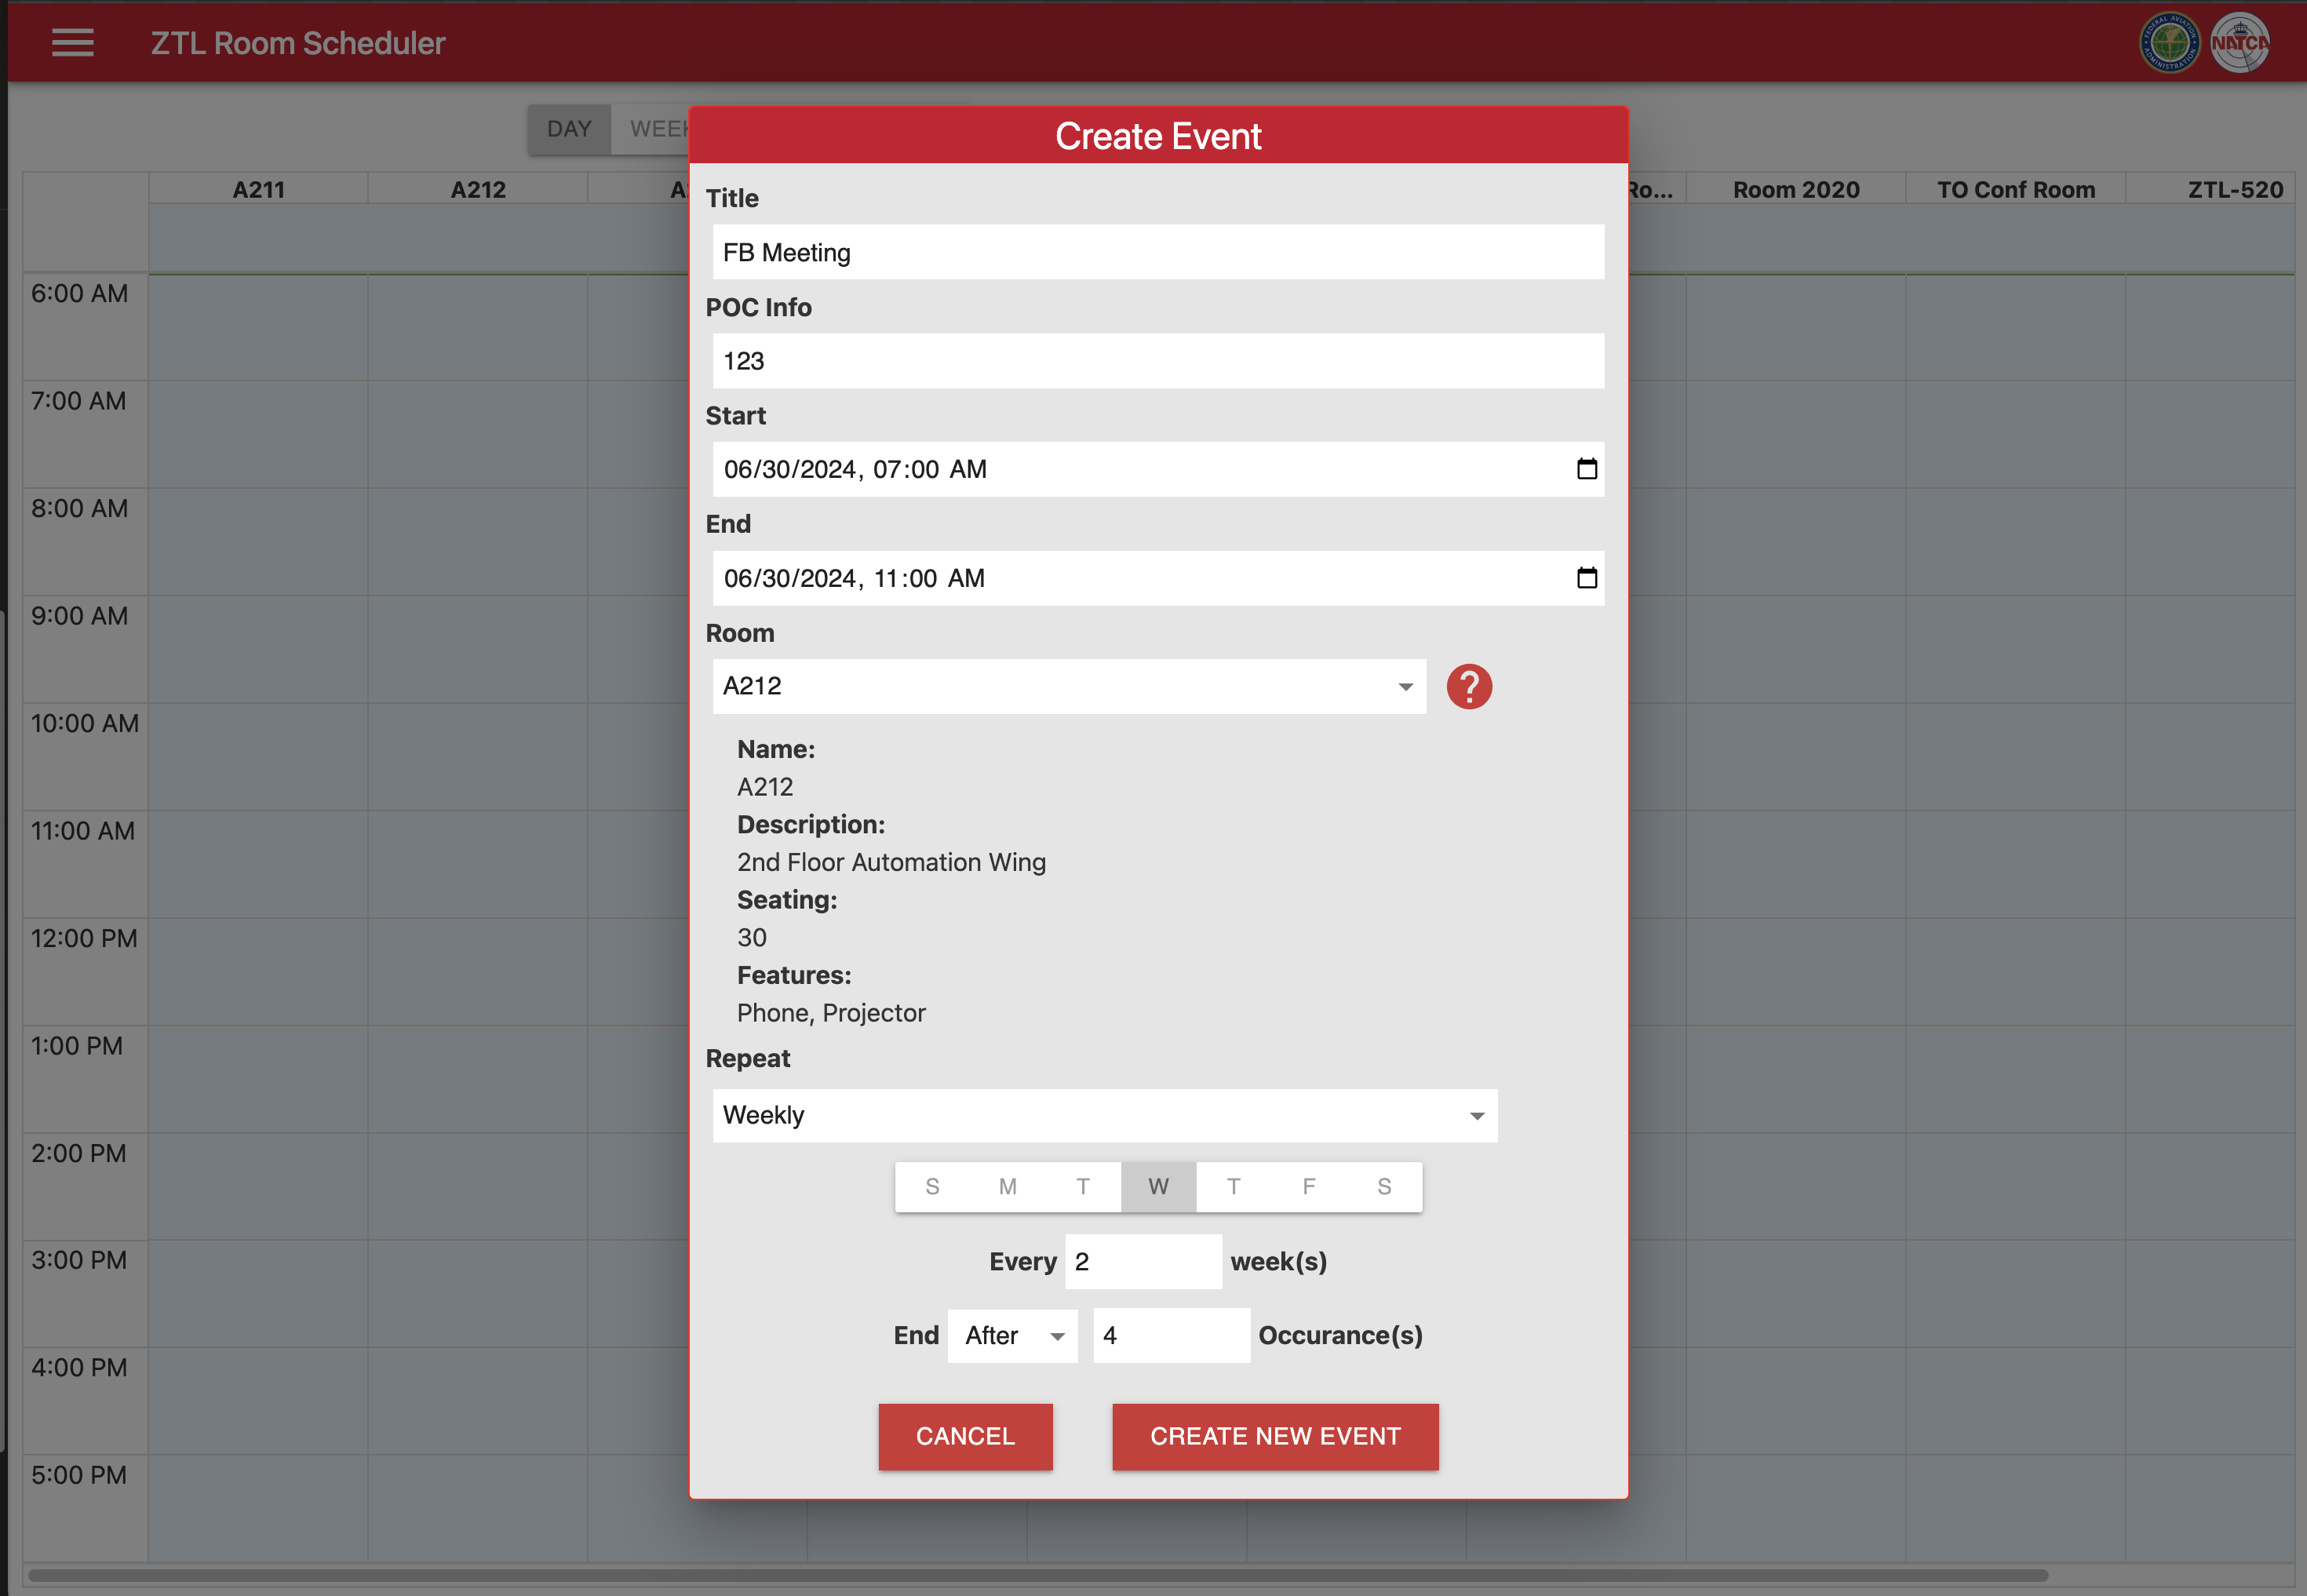Image resolution: width=2307 pixels, height=1596 pixels.
Task: Click the help icon next to Room dropdown
Action: [x=1469, y=686]
